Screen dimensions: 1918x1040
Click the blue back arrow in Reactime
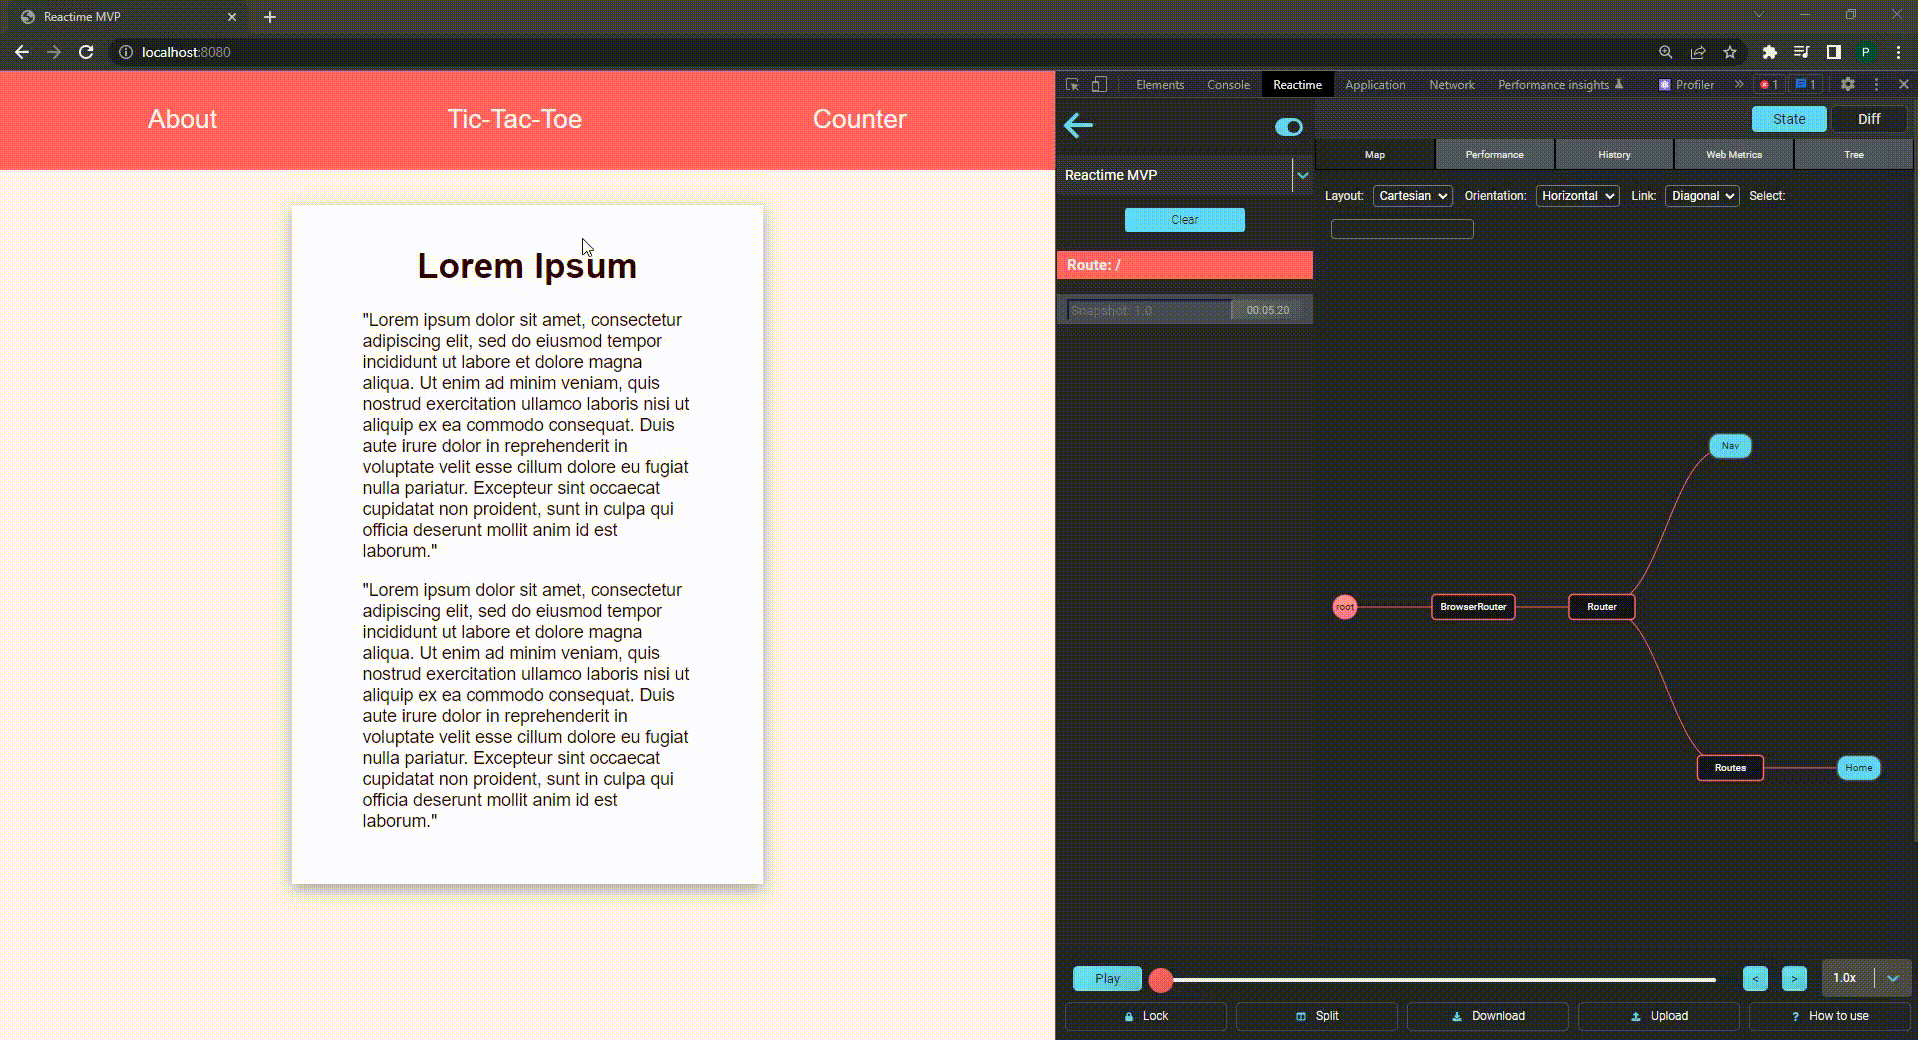point(1078,125)
